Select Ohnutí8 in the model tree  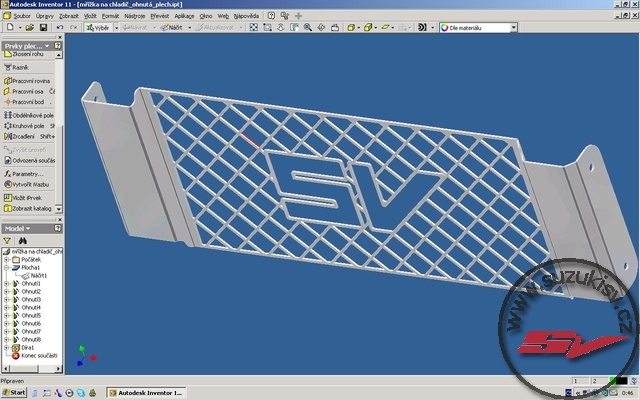pyautogui.click(x=31, y=340)
